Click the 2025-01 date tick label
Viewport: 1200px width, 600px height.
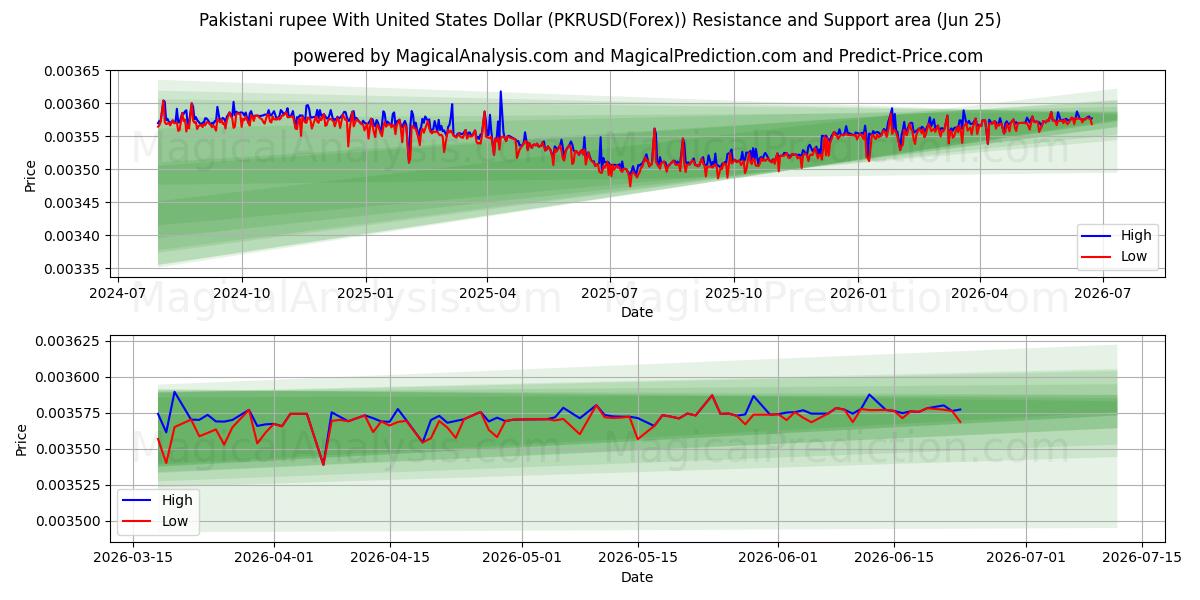pyautogui.click(x=365, y=294)
